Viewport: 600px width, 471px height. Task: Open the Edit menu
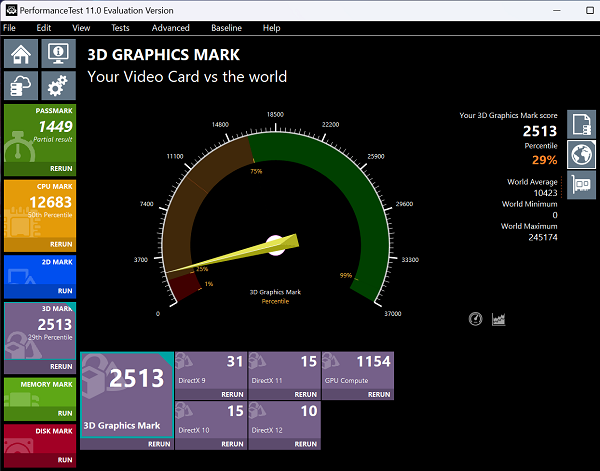44,28
